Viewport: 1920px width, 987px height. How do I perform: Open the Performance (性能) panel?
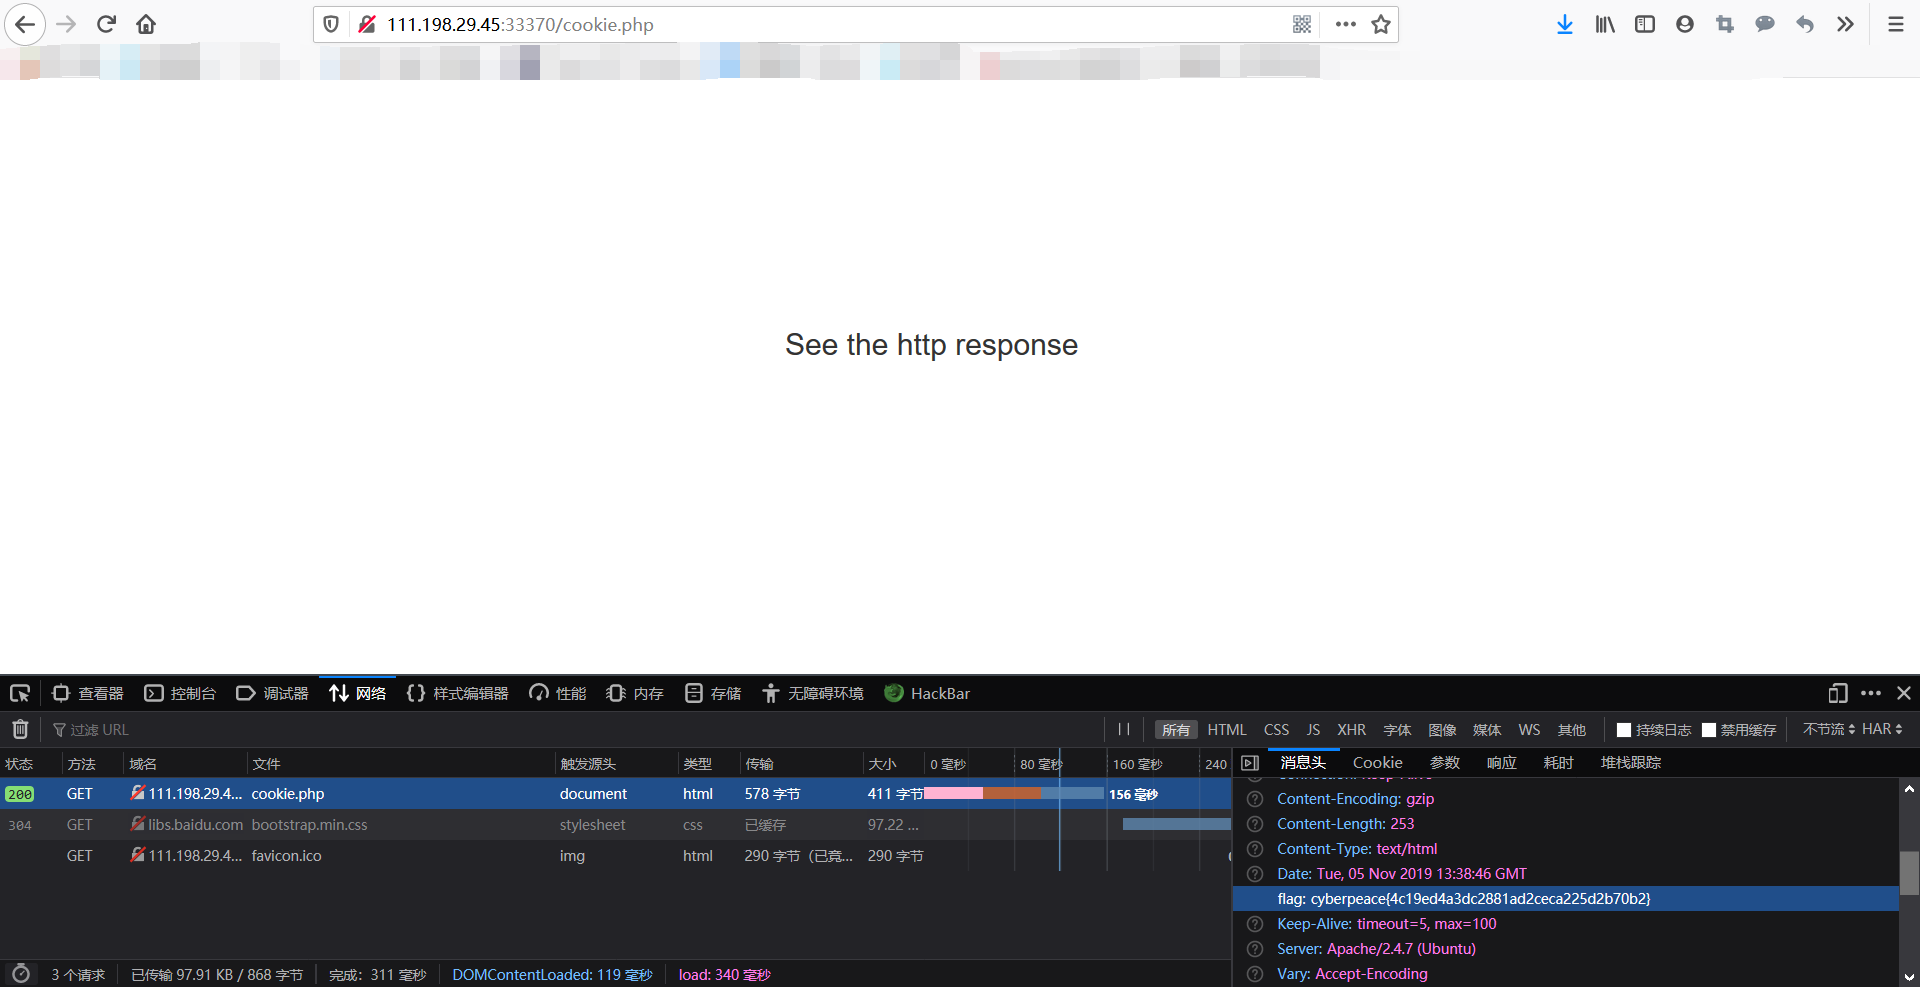click(x=558, y=693)
